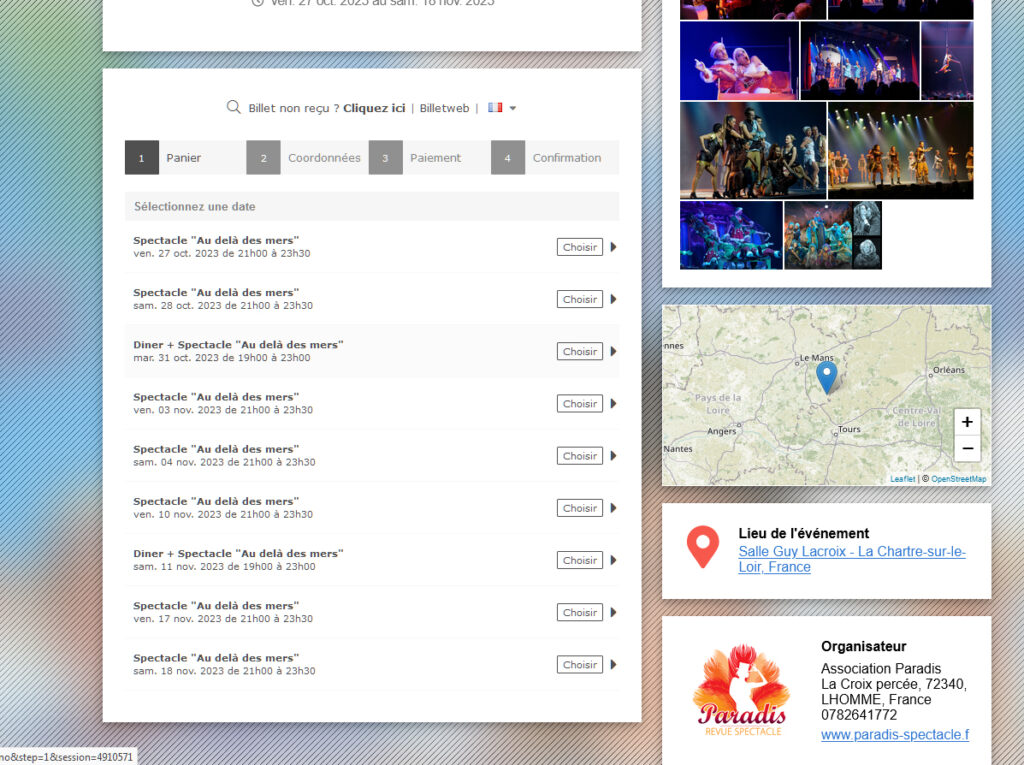Viewport: 1024px width, 765px height.
Task: Open the stage band performance photo
Action: tap(860, 61)
